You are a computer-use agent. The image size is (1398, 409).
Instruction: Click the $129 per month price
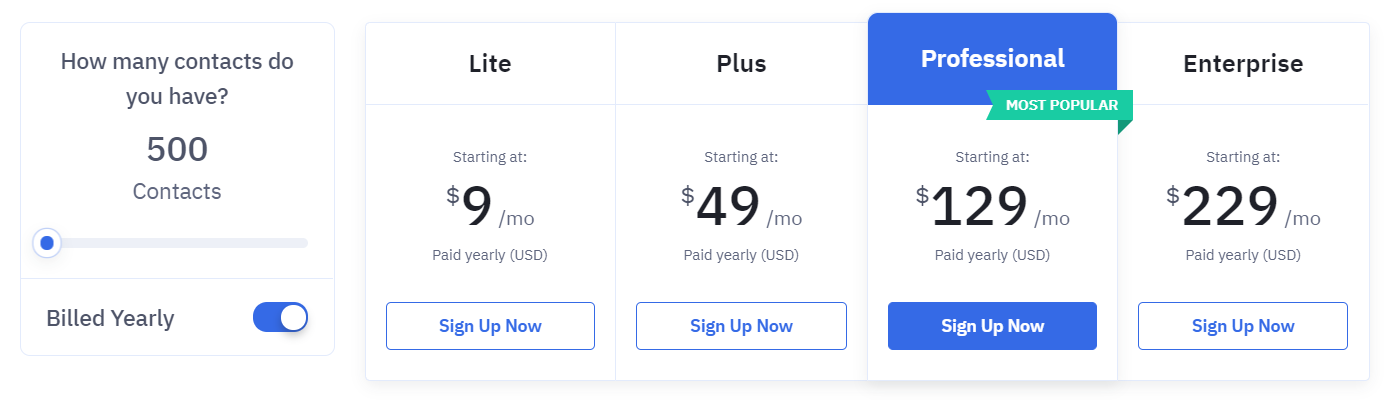(x=979, y=208)
